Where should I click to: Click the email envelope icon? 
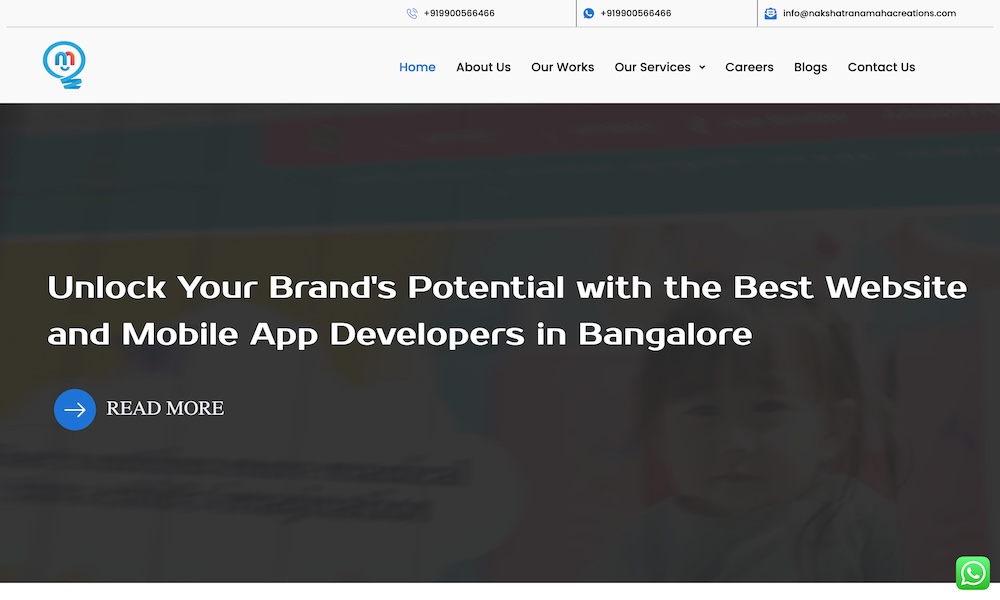[x=770, y=14]
